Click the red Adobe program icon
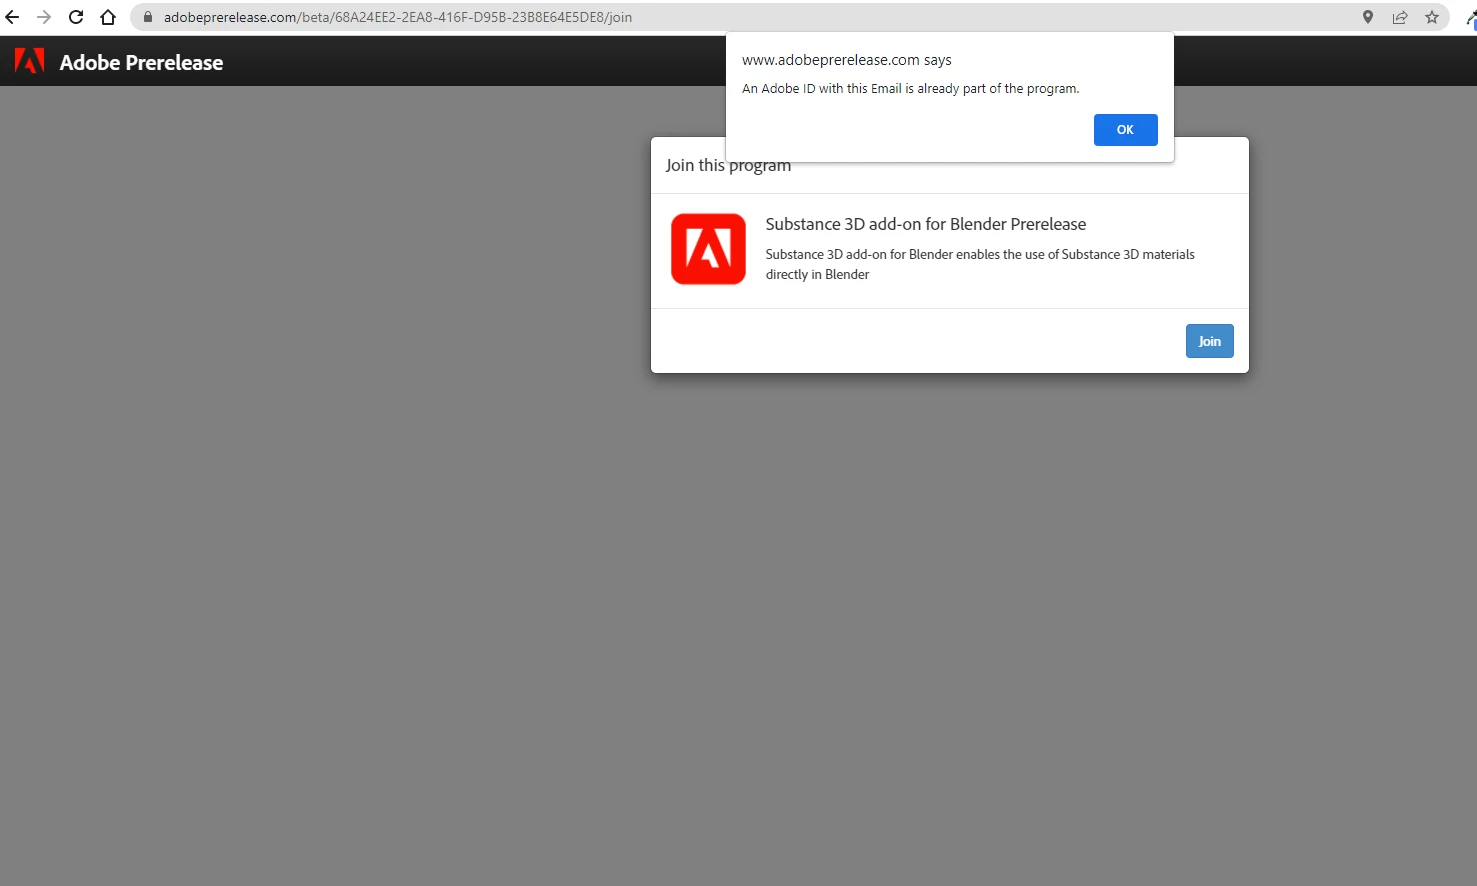The height and width of the screenshot is (886, 1477). pos(708,249)
